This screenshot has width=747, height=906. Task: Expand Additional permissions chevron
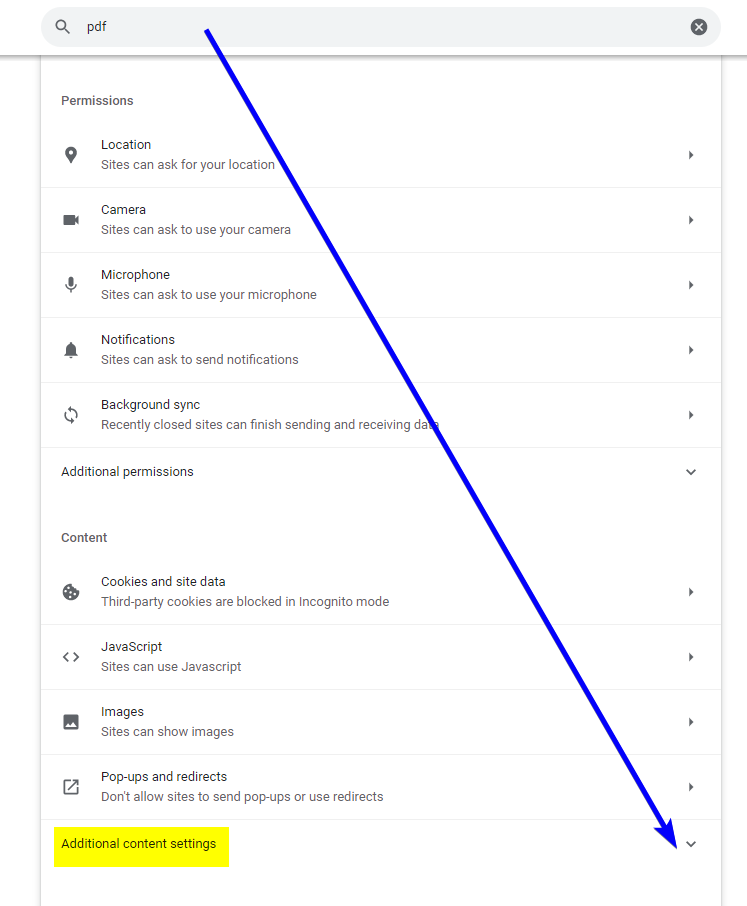(x=690, y=472)
